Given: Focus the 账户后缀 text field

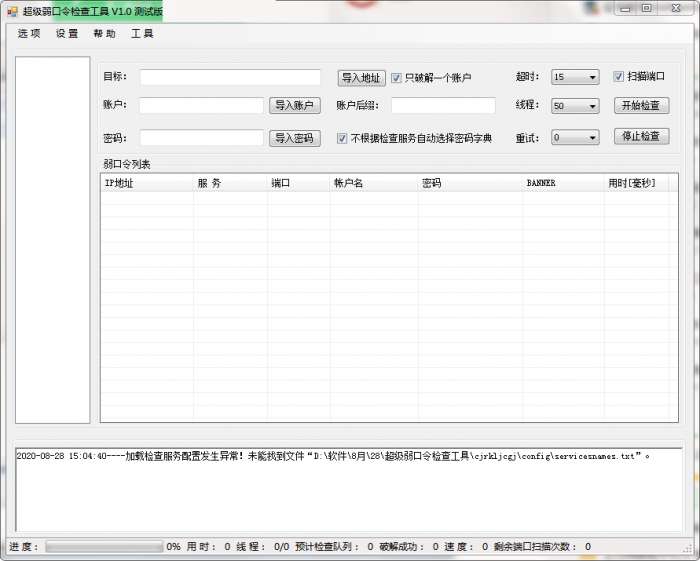Looking at the screenshot, I should click(442, 106).
